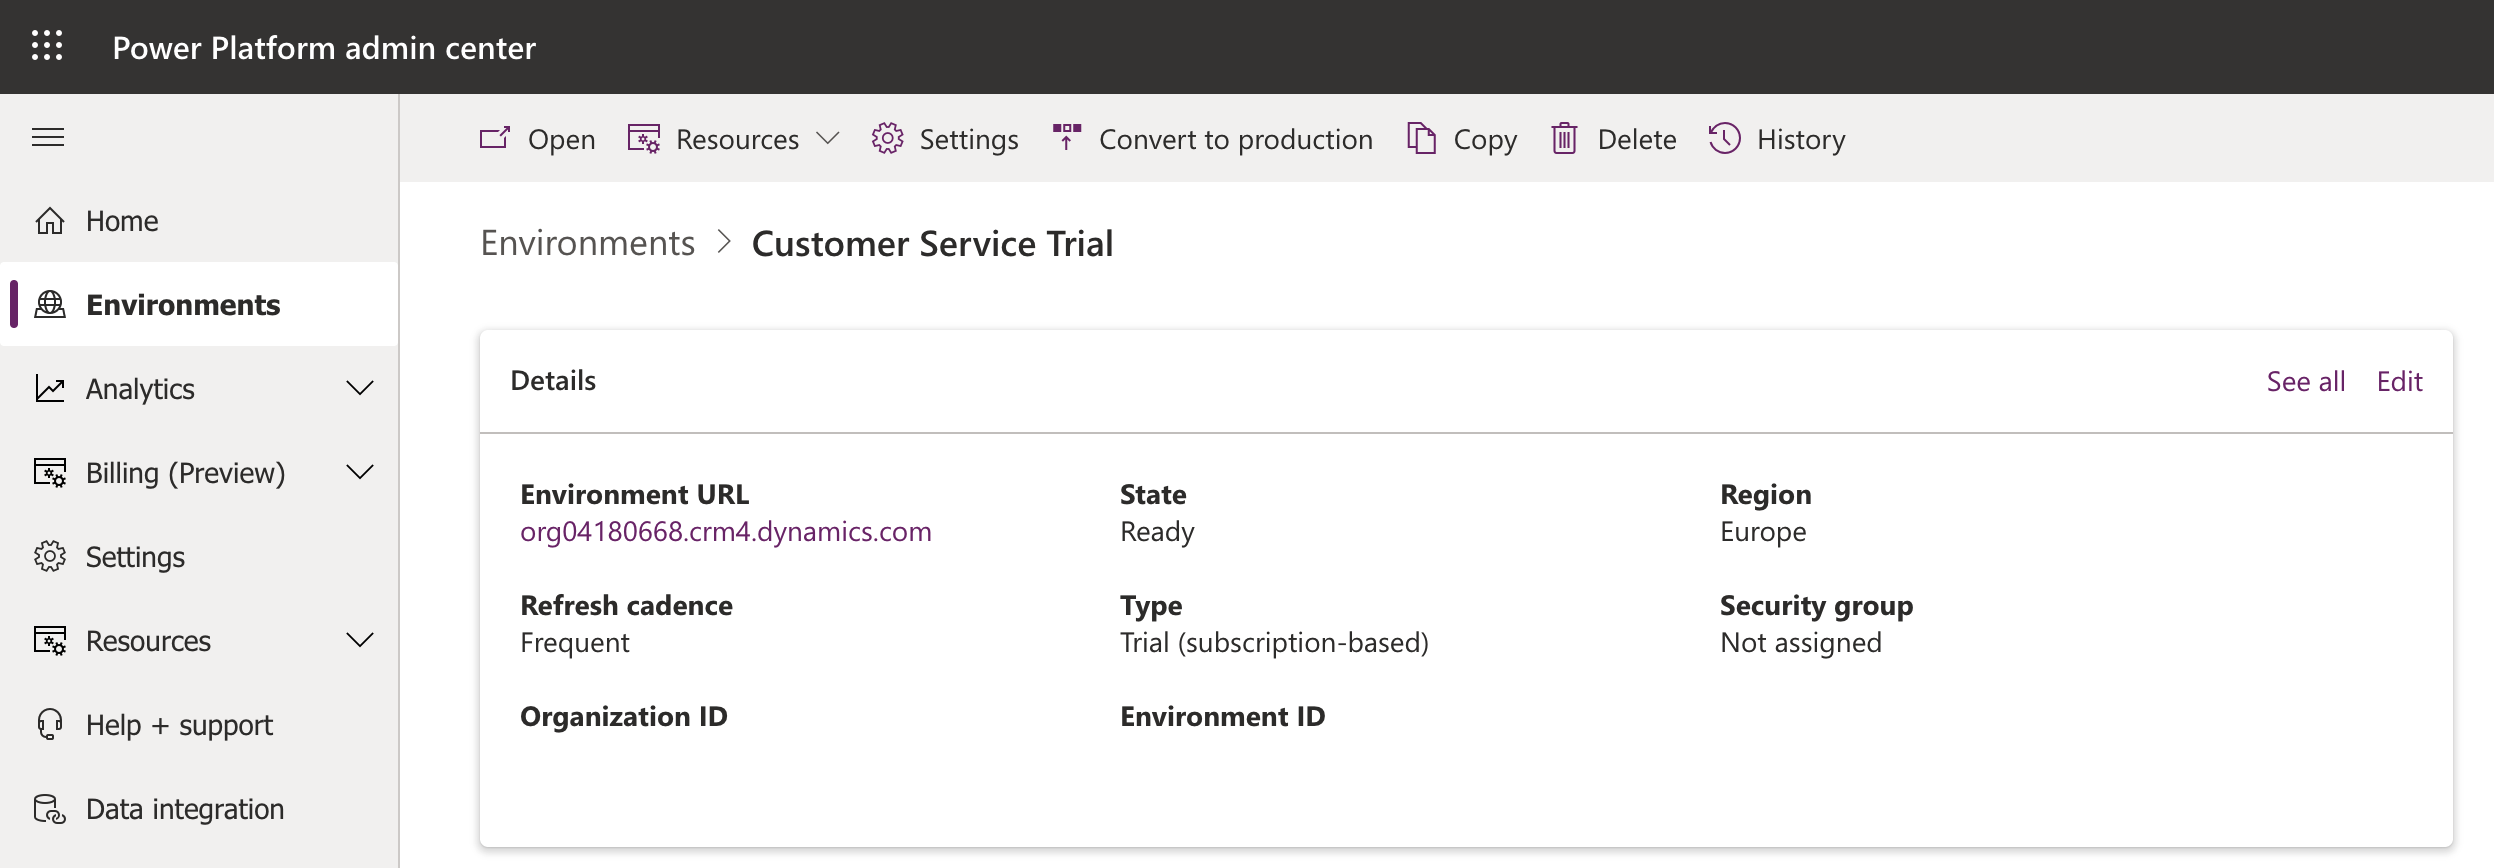Click the Delete toolbar button
Viewport: 2494px width, 868px height.
point(1614,138)
